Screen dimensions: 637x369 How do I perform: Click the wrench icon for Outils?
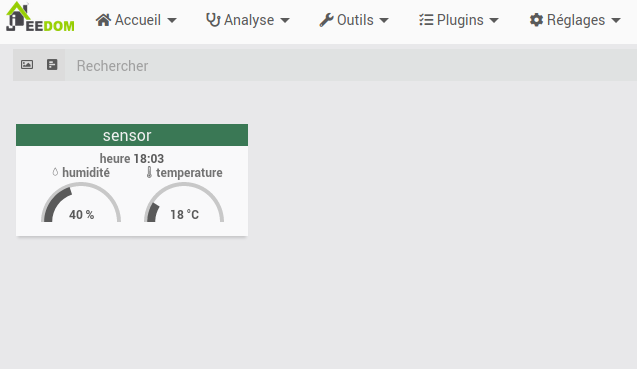click(326, 20)
